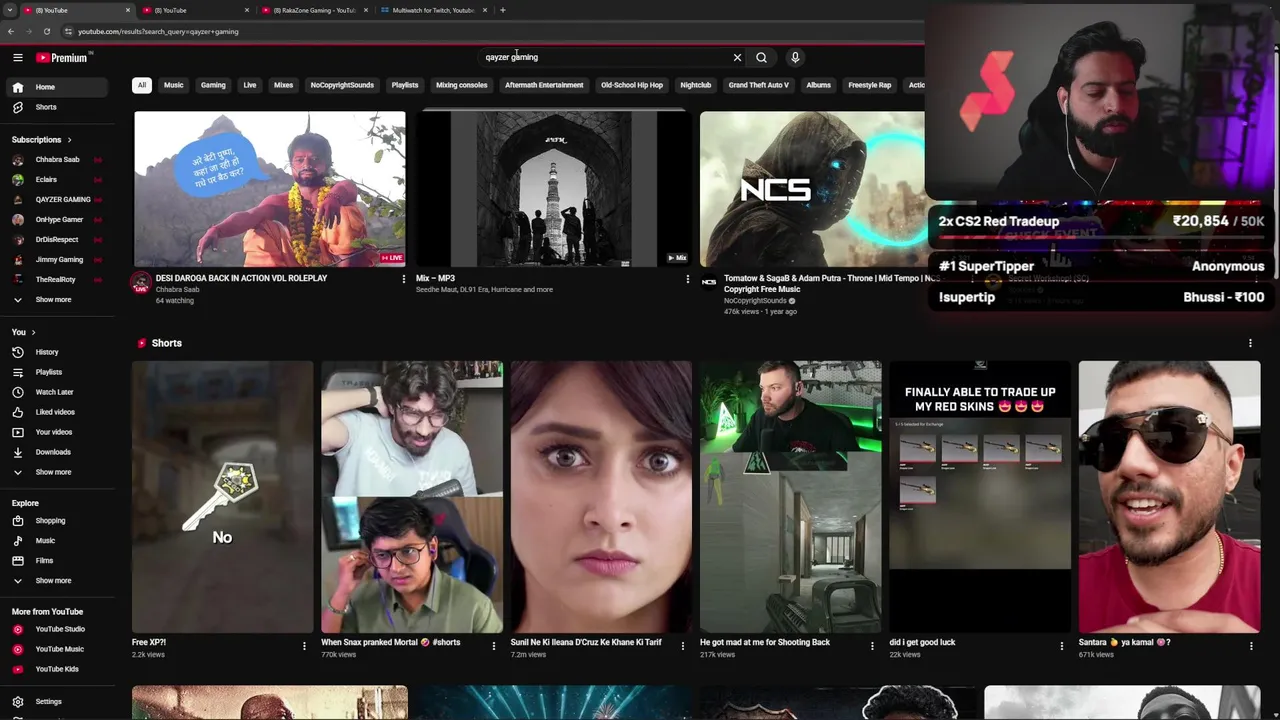Click the magnifier search button

tap(762, 58)
